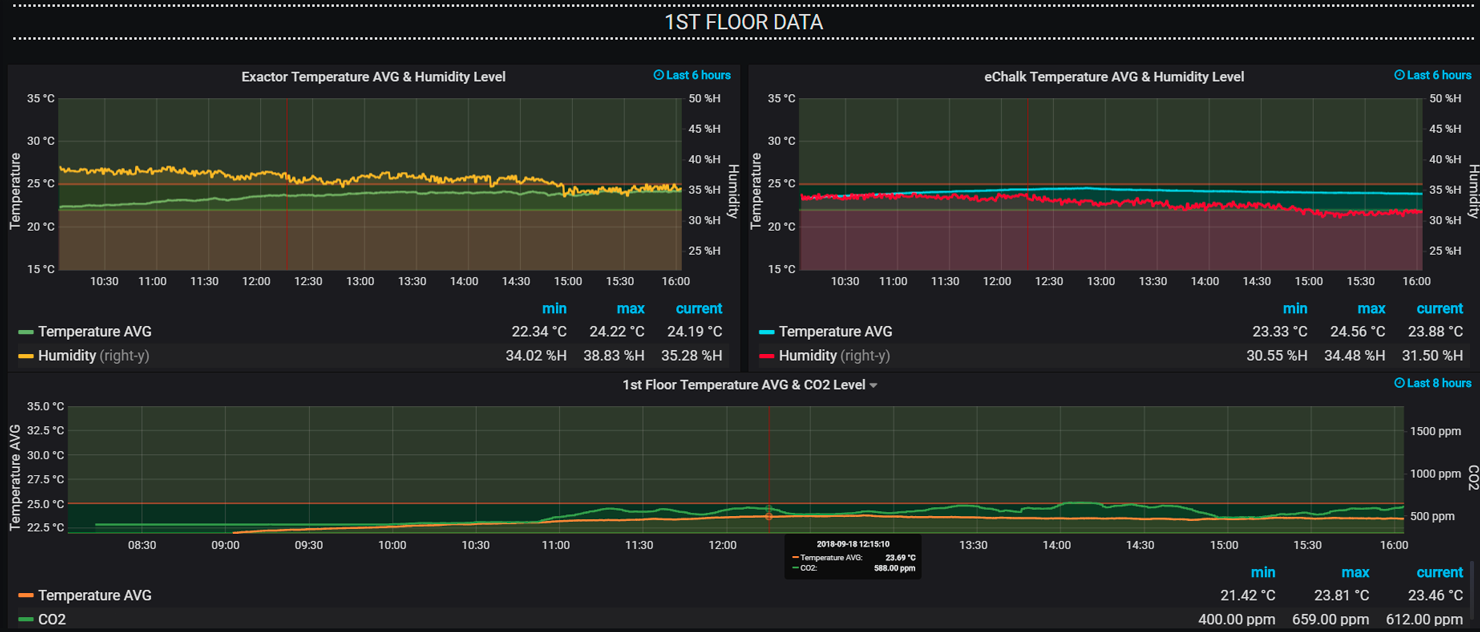1480x632 pixels.
Task: Open the yellow color swatch for Exactor Humidity
Action: click(26, 356)
